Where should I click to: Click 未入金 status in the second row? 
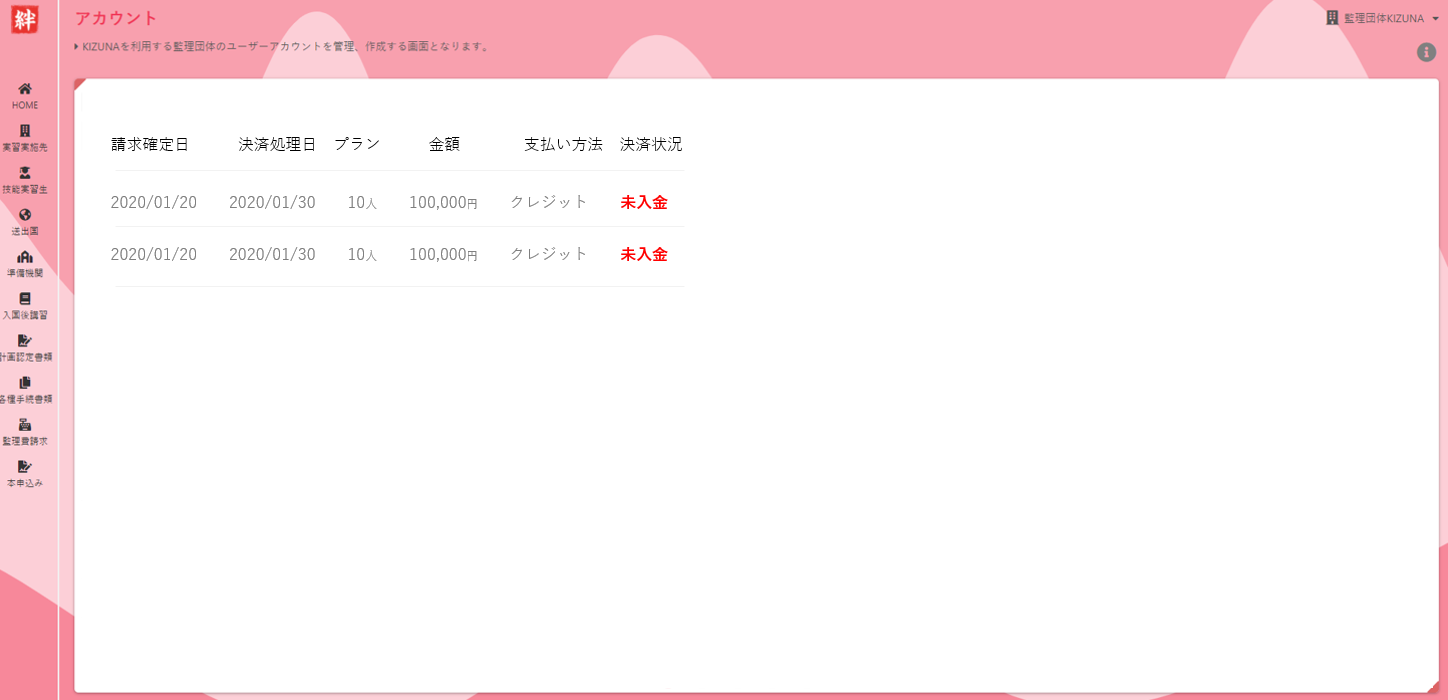(x=644, y=254)
